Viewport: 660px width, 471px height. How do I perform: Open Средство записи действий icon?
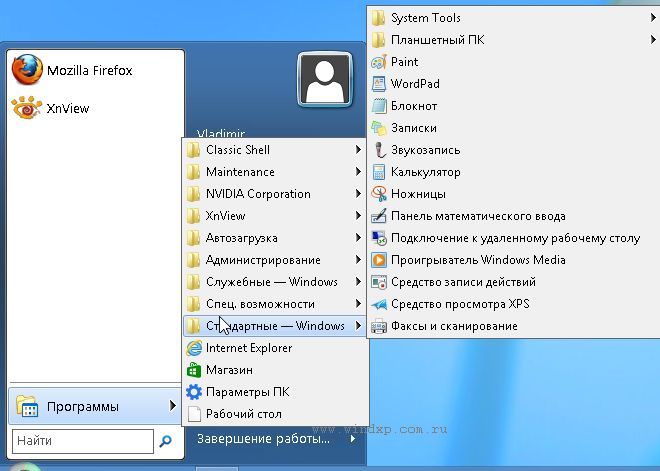click(378, 282)
